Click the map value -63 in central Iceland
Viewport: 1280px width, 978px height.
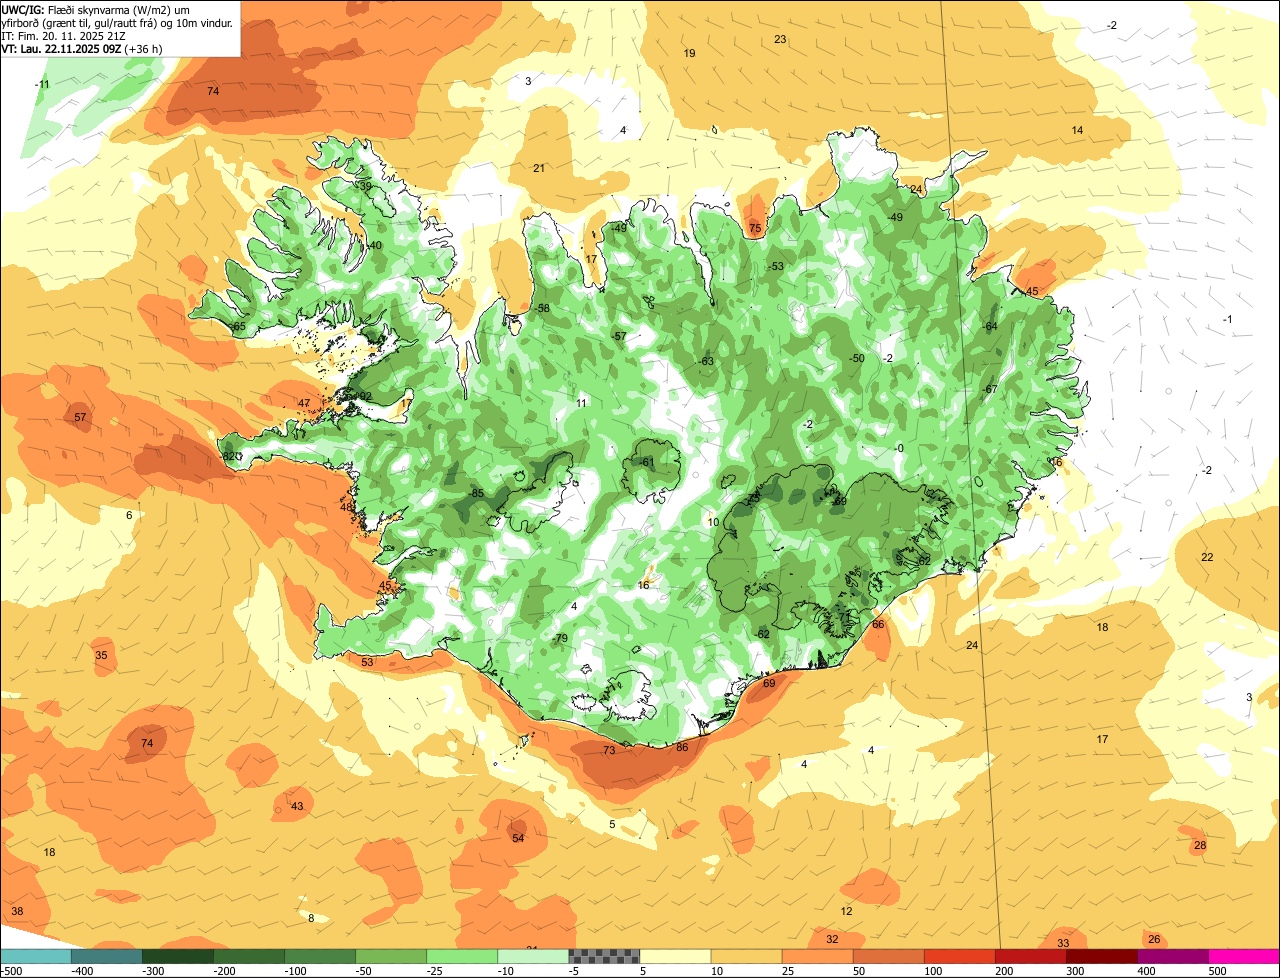point(705,361)
